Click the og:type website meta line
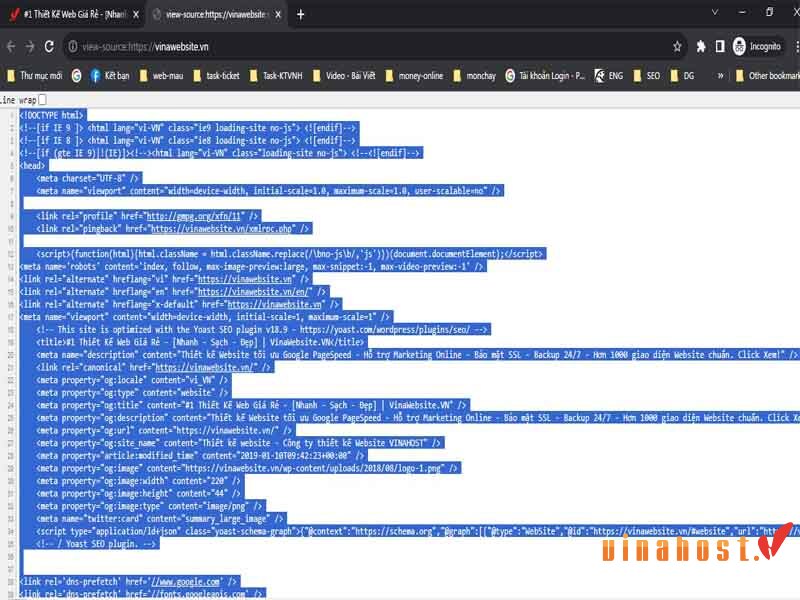The image size is (800, 600). 132,393
